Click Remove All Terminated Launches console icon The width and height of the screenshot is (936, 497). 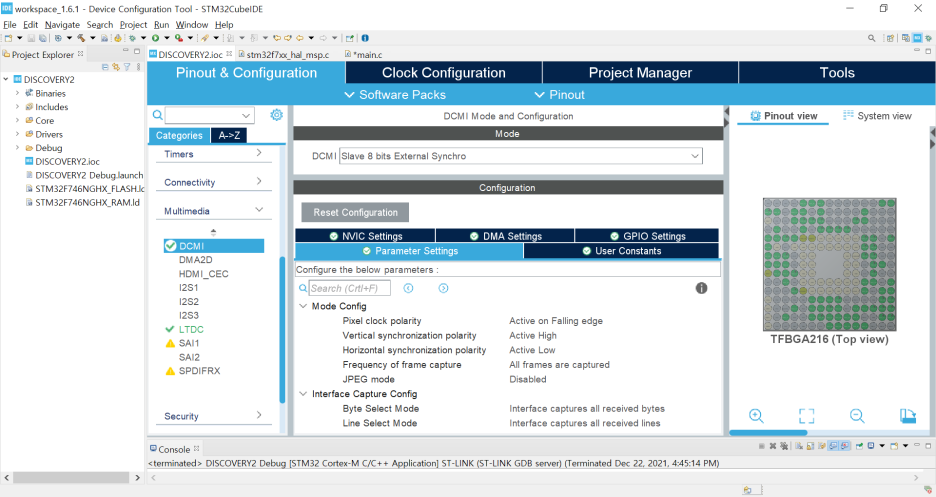[784, 446]
